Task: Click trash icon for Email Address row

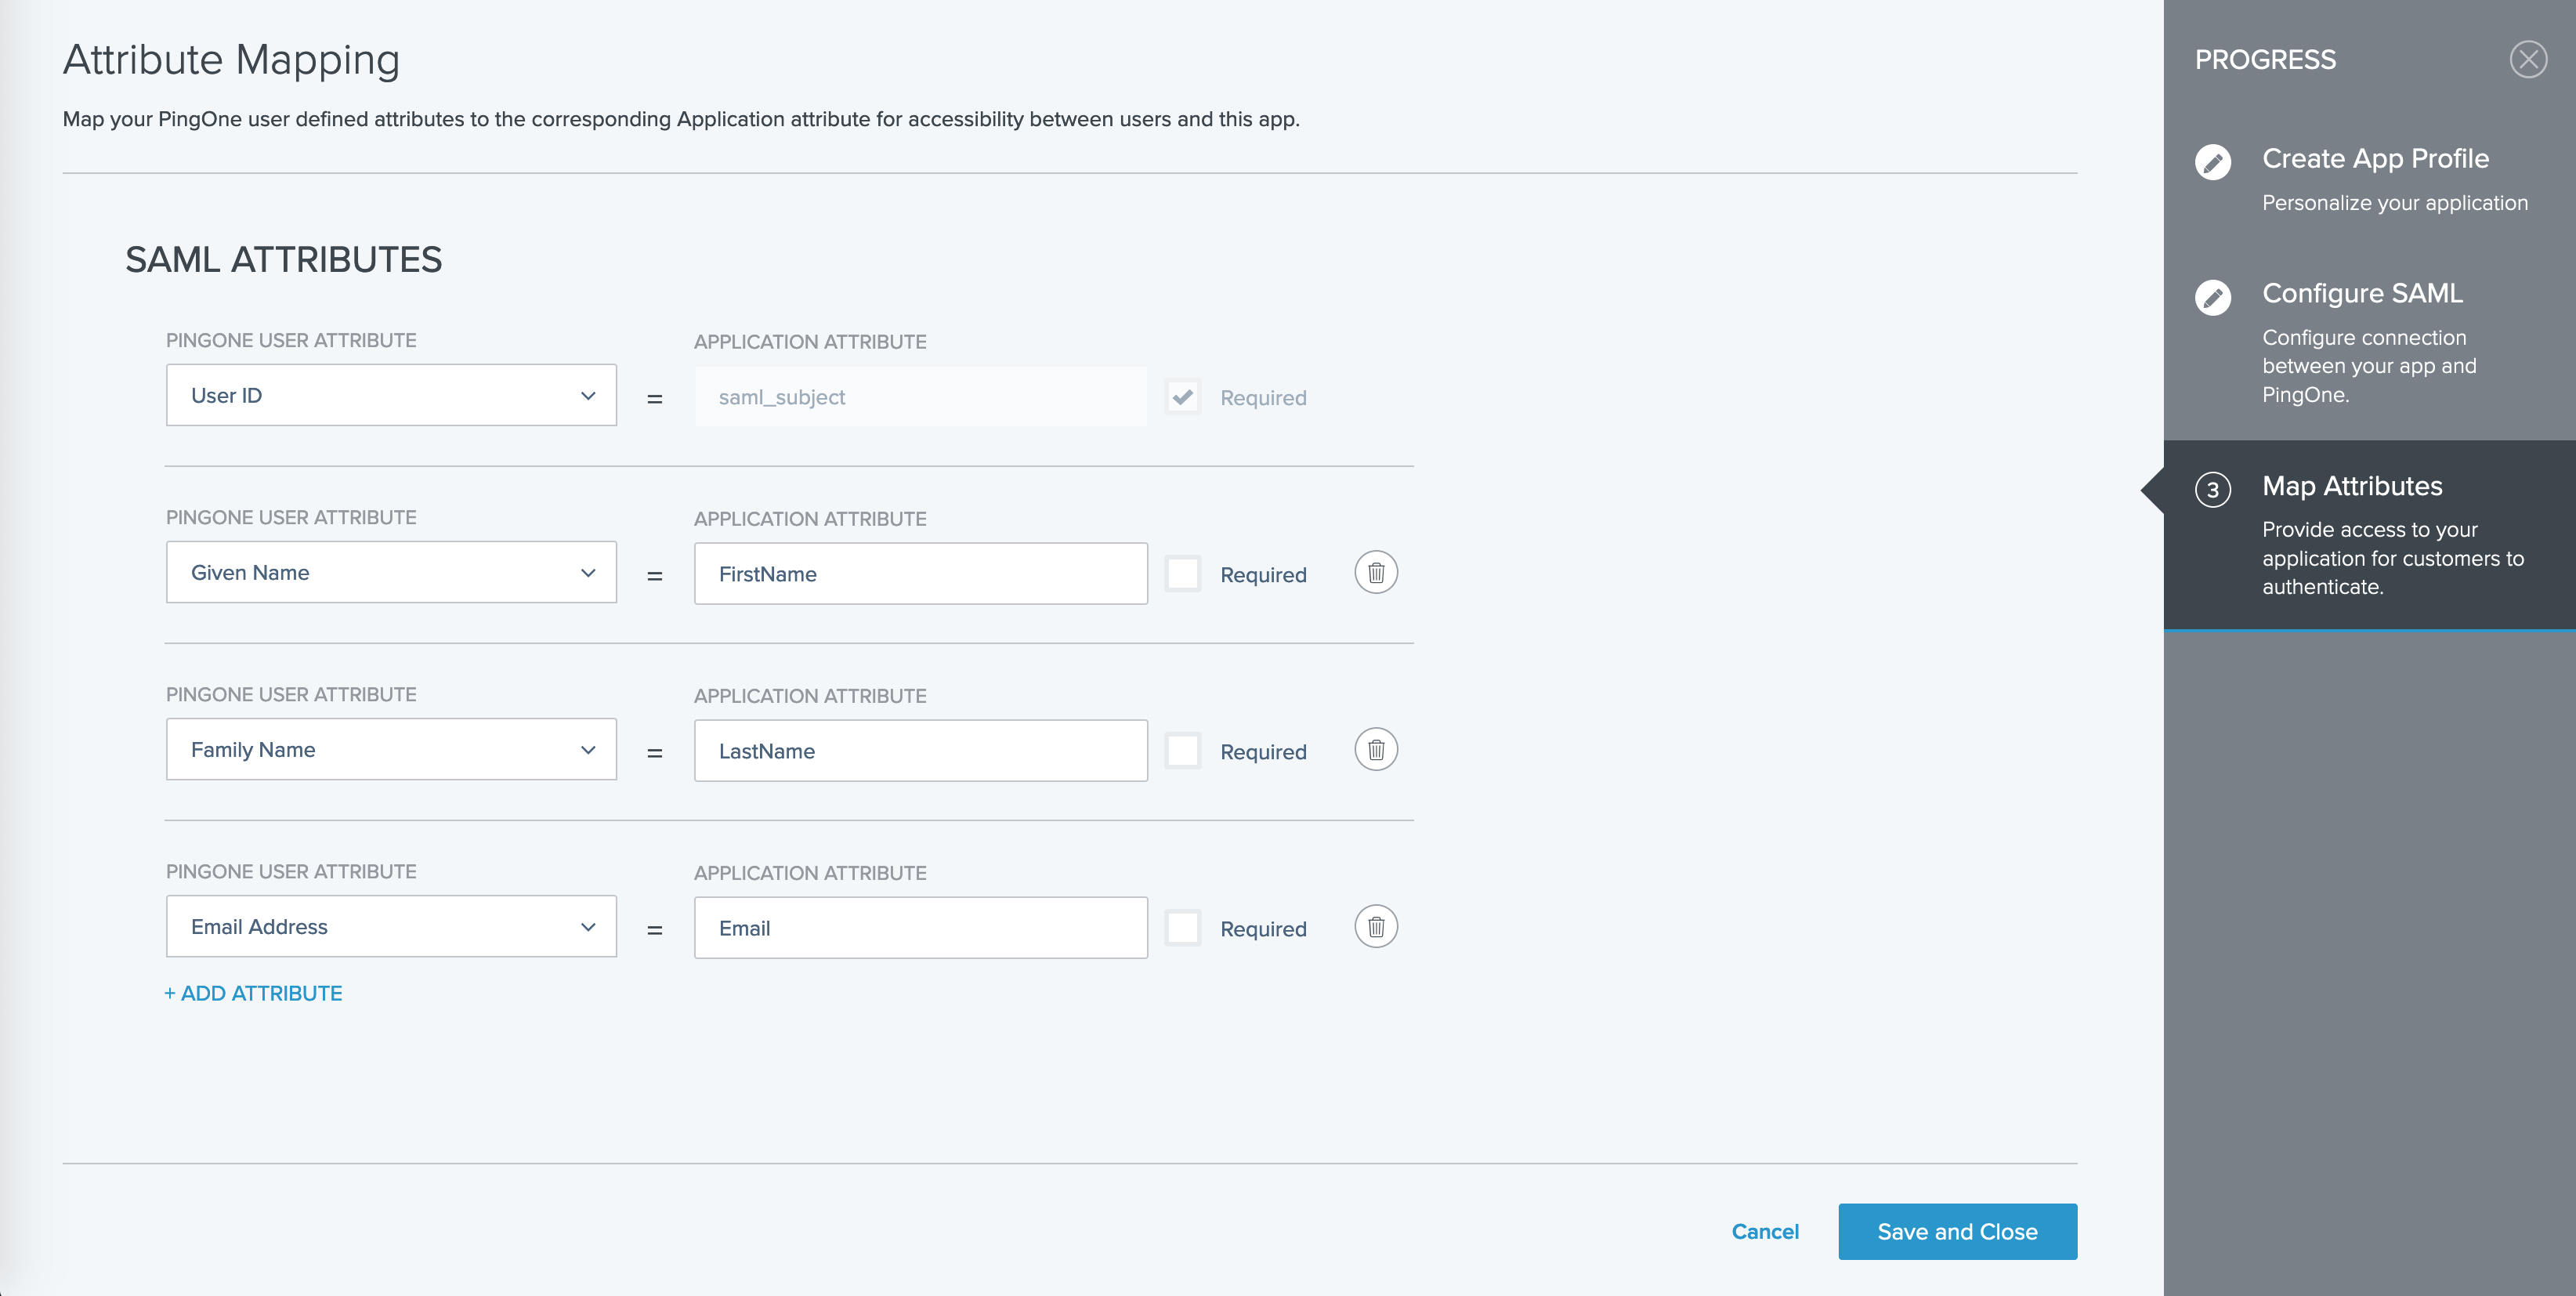Action: [1376, 927]
